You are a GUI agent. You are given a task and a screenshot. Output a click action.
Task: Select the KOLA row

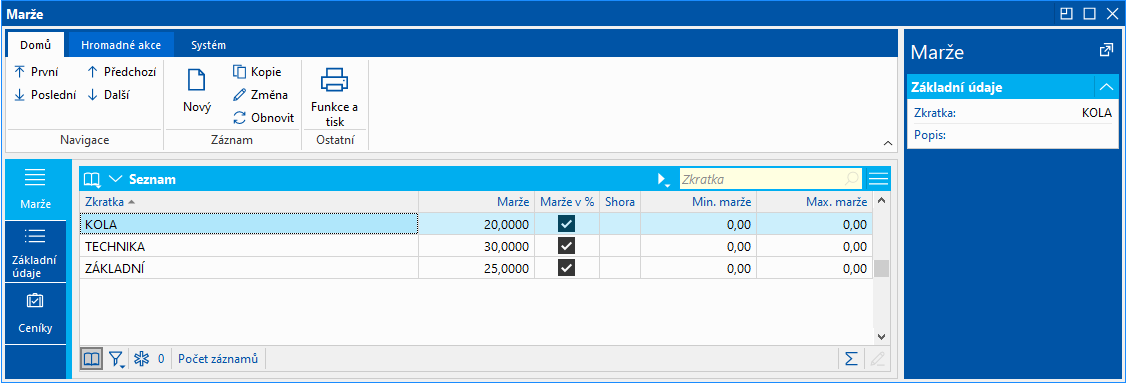point(475,224)
